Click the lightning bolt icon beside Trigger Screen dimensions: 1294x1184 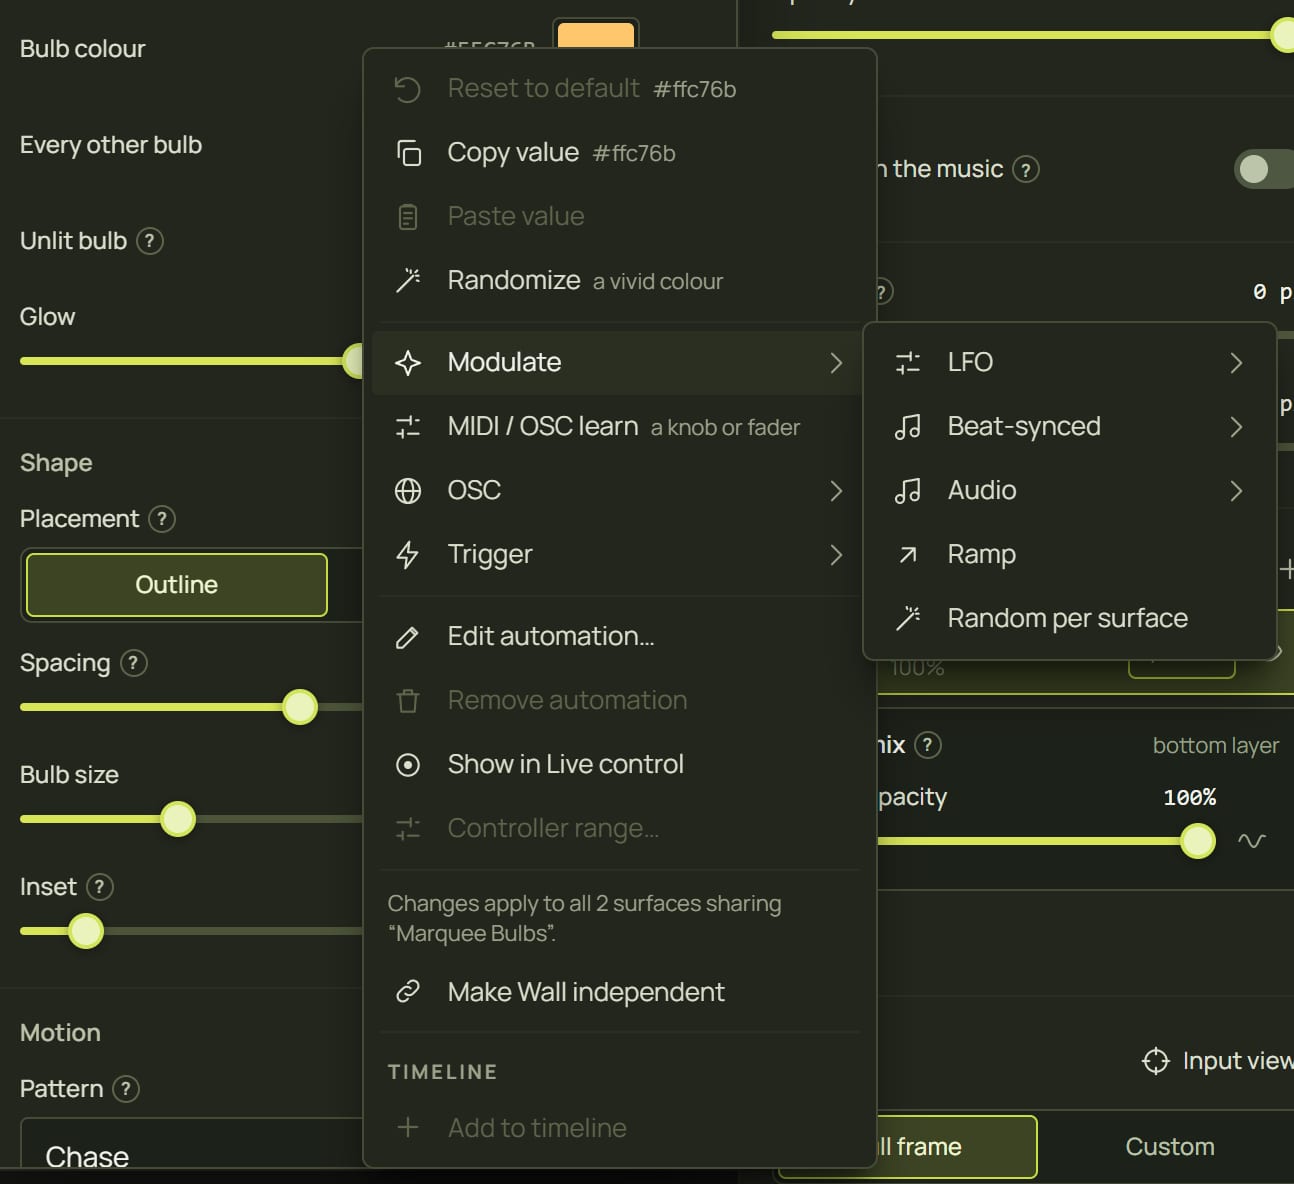[x=408, y=555]
